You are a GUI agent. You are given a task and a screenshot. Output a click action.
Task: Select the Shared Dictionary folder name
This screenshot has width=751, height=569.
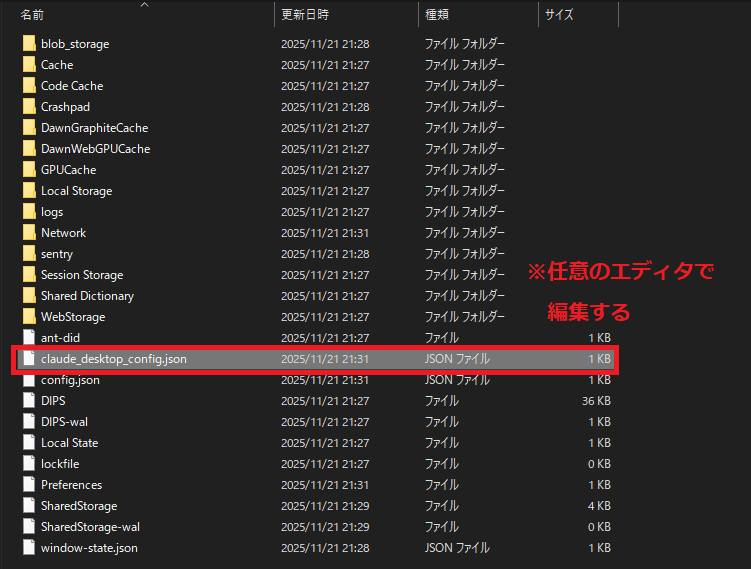(x=87, y=296)
